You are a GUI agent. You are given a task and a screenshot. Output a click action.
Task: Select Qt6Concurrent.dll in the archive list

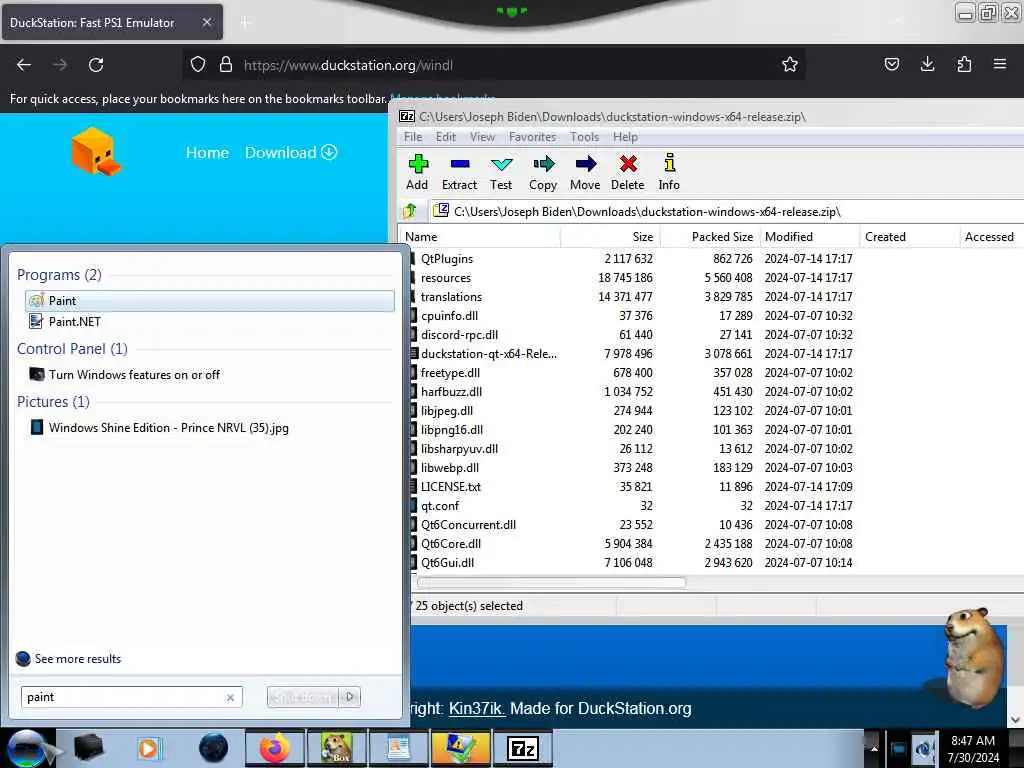468,524
